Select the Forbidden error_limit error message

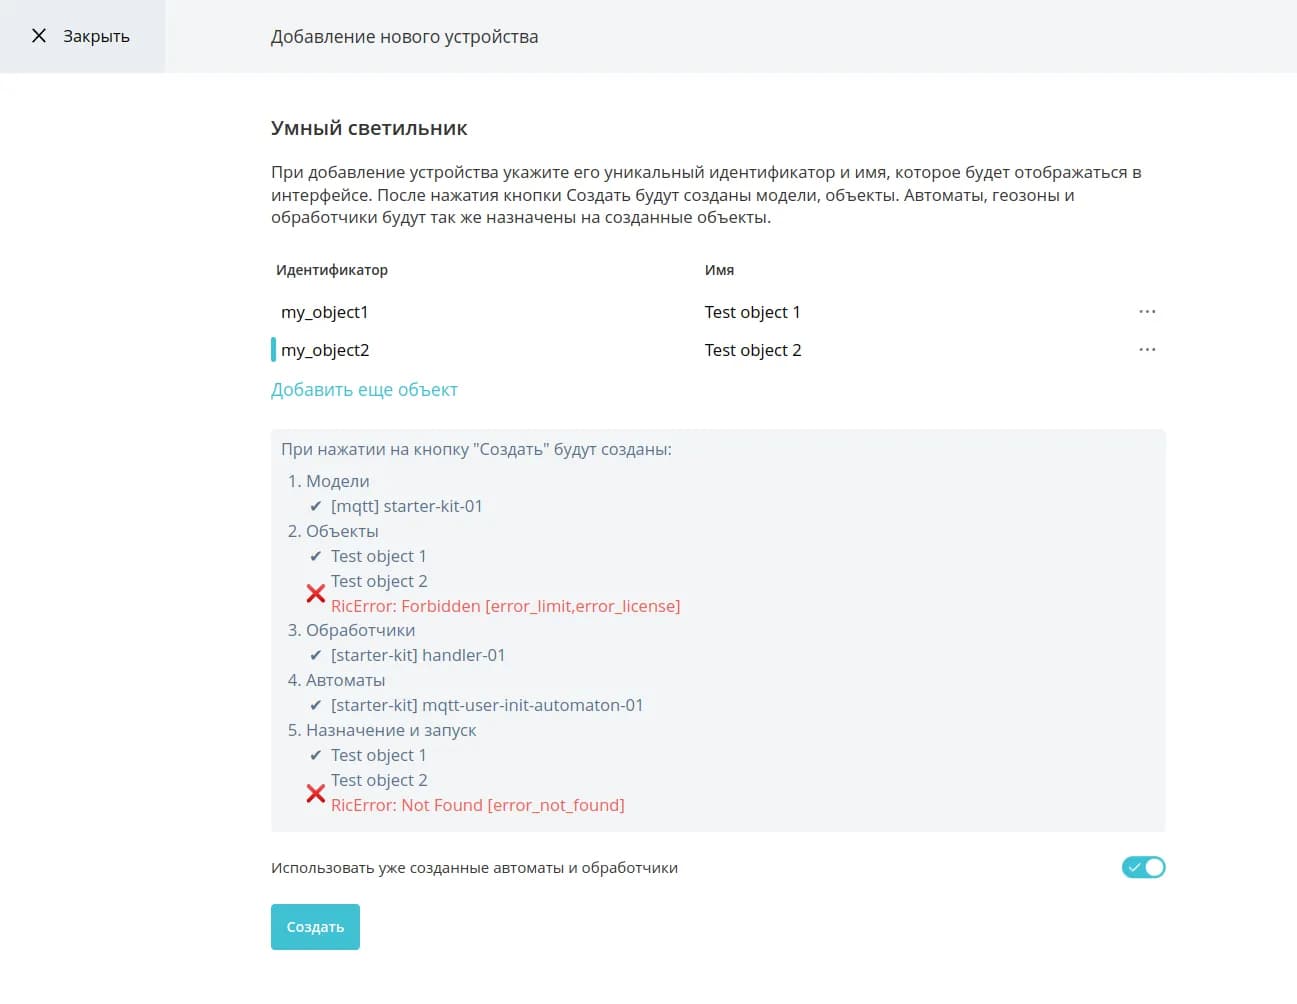(505, 606)
